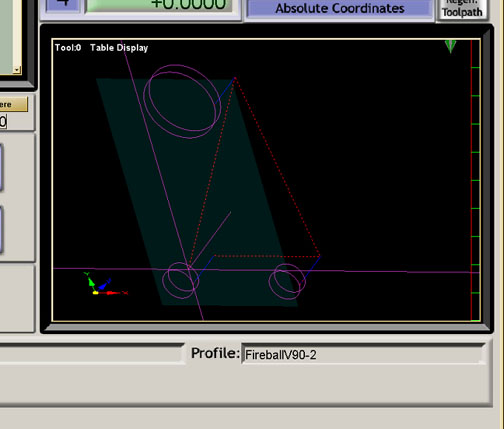This screenshot has width=504, height=429.
Task: Click the Profile field showing FireballV90-2
Action: coord(363,355)
